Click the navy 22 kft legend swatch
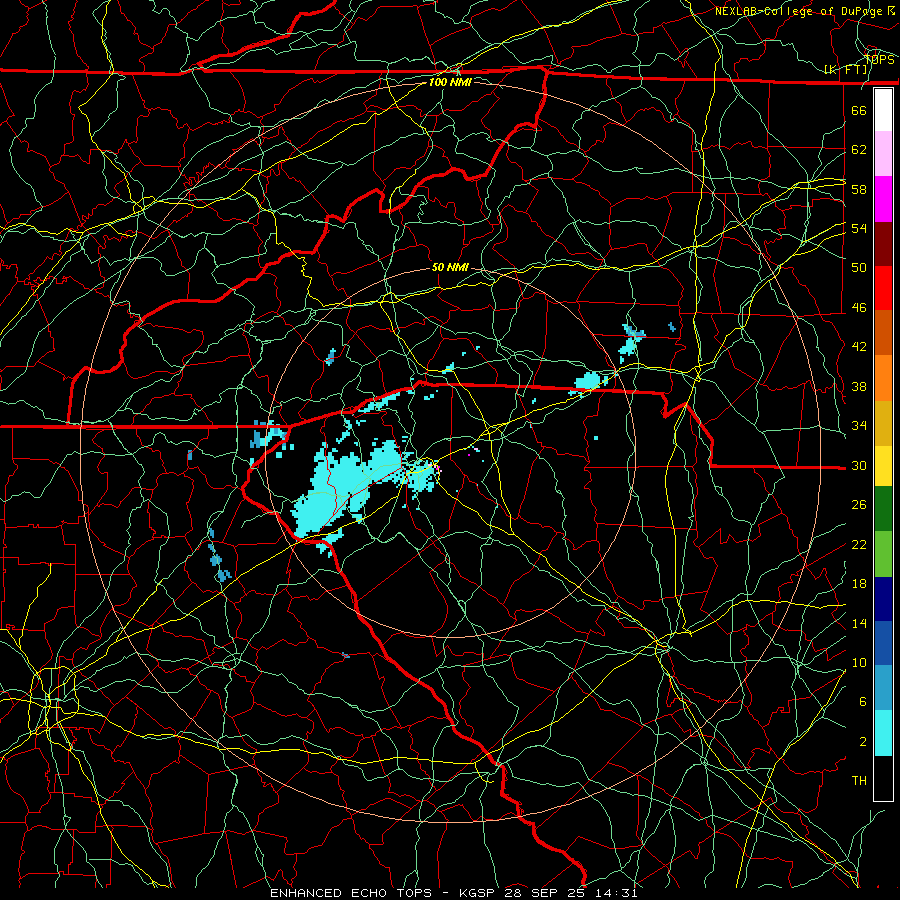This screenshot has width=900, height=900. pyautogui.click(x=883, y=599)
